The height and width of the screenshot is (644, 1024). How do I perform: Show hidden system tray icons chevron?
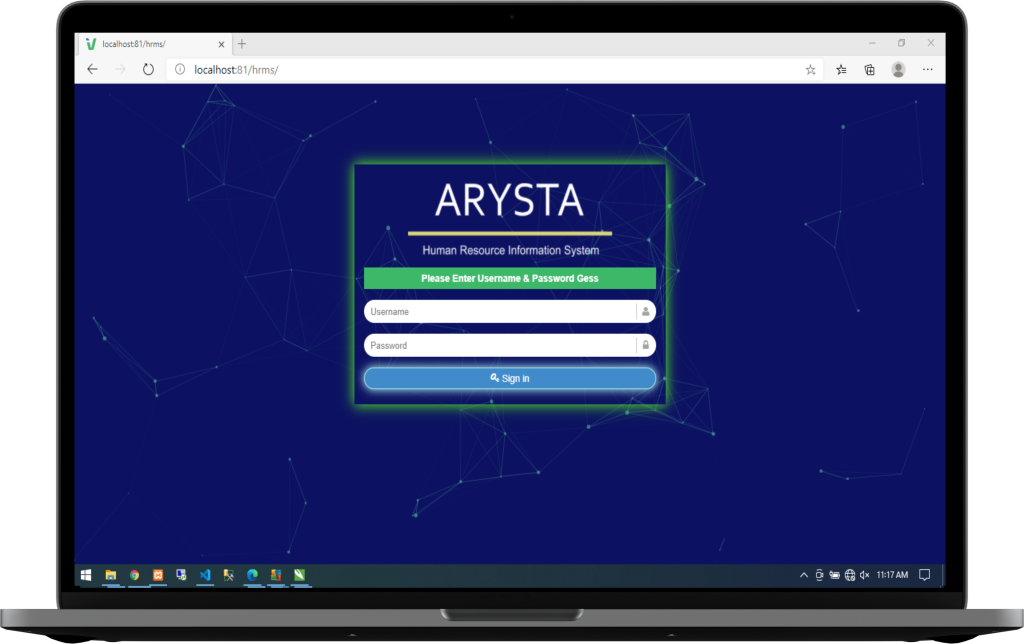[x=804, y=575]
